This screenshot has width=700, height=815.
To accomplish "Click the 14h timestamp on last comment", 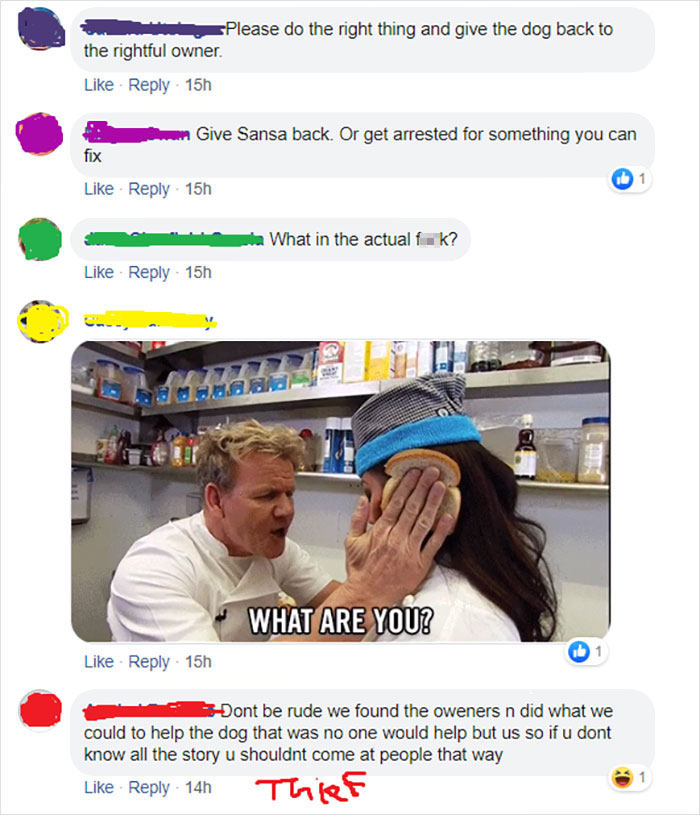I will [x=198, y=787].
